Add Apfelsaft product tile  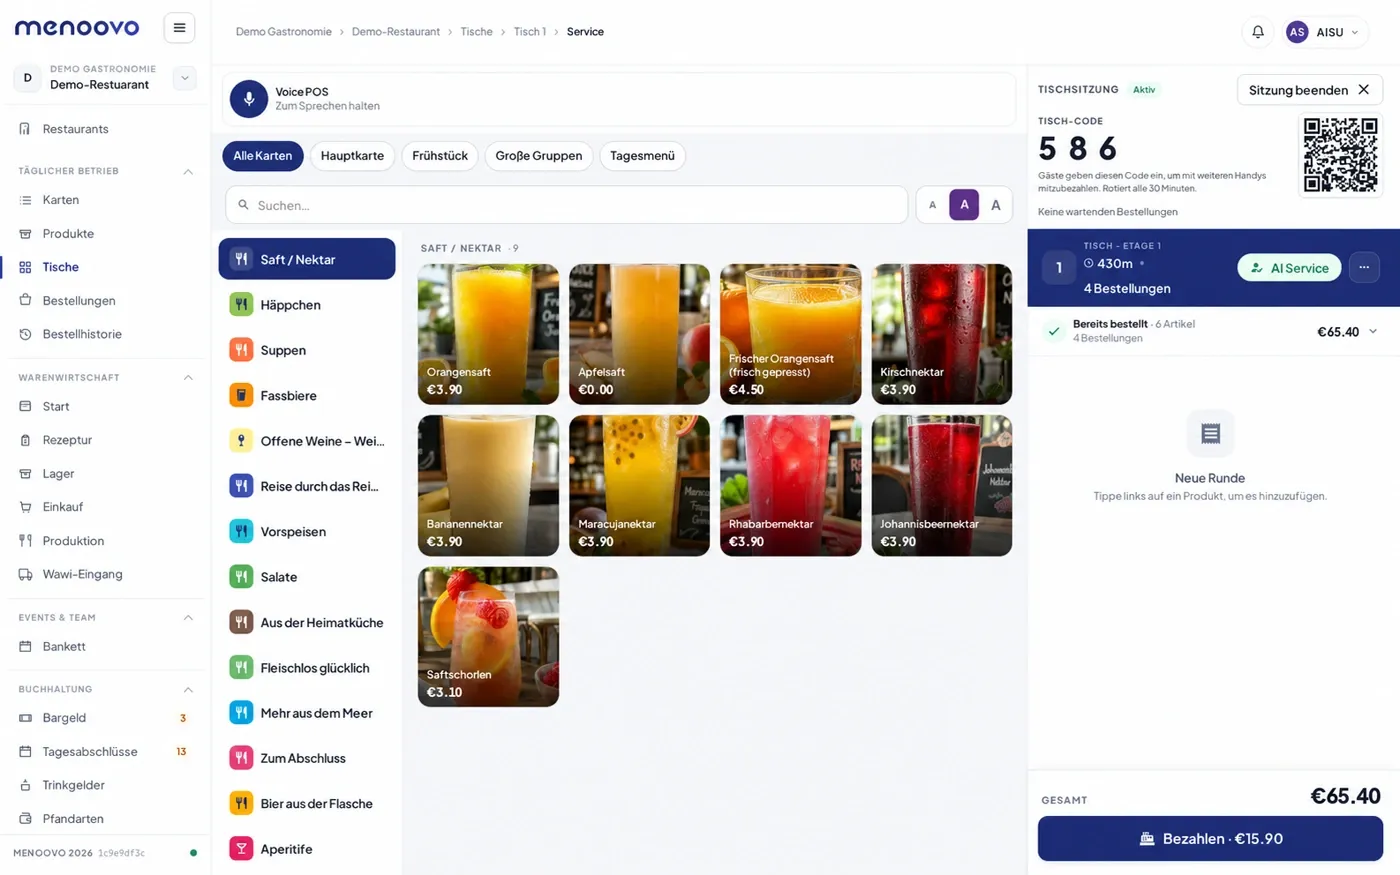639,334
